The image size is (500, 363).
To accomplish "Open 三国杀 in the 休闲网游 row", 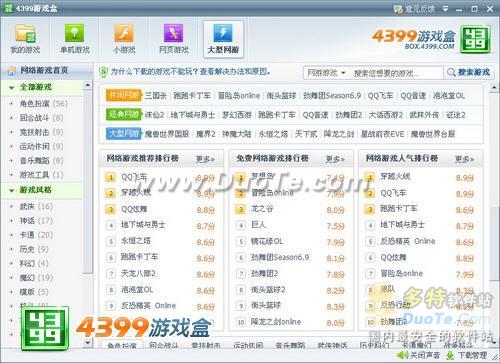I will tap(156, 96).
